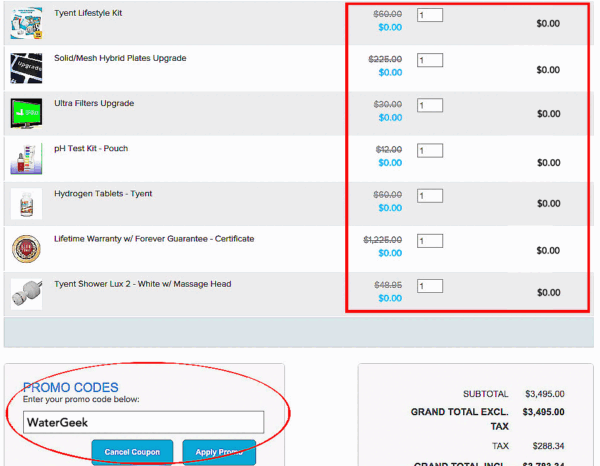Select the subtotal amount $3,495.00
This screenshot has height=466, width=600.
pyautogui.click(x=545, y=394)
